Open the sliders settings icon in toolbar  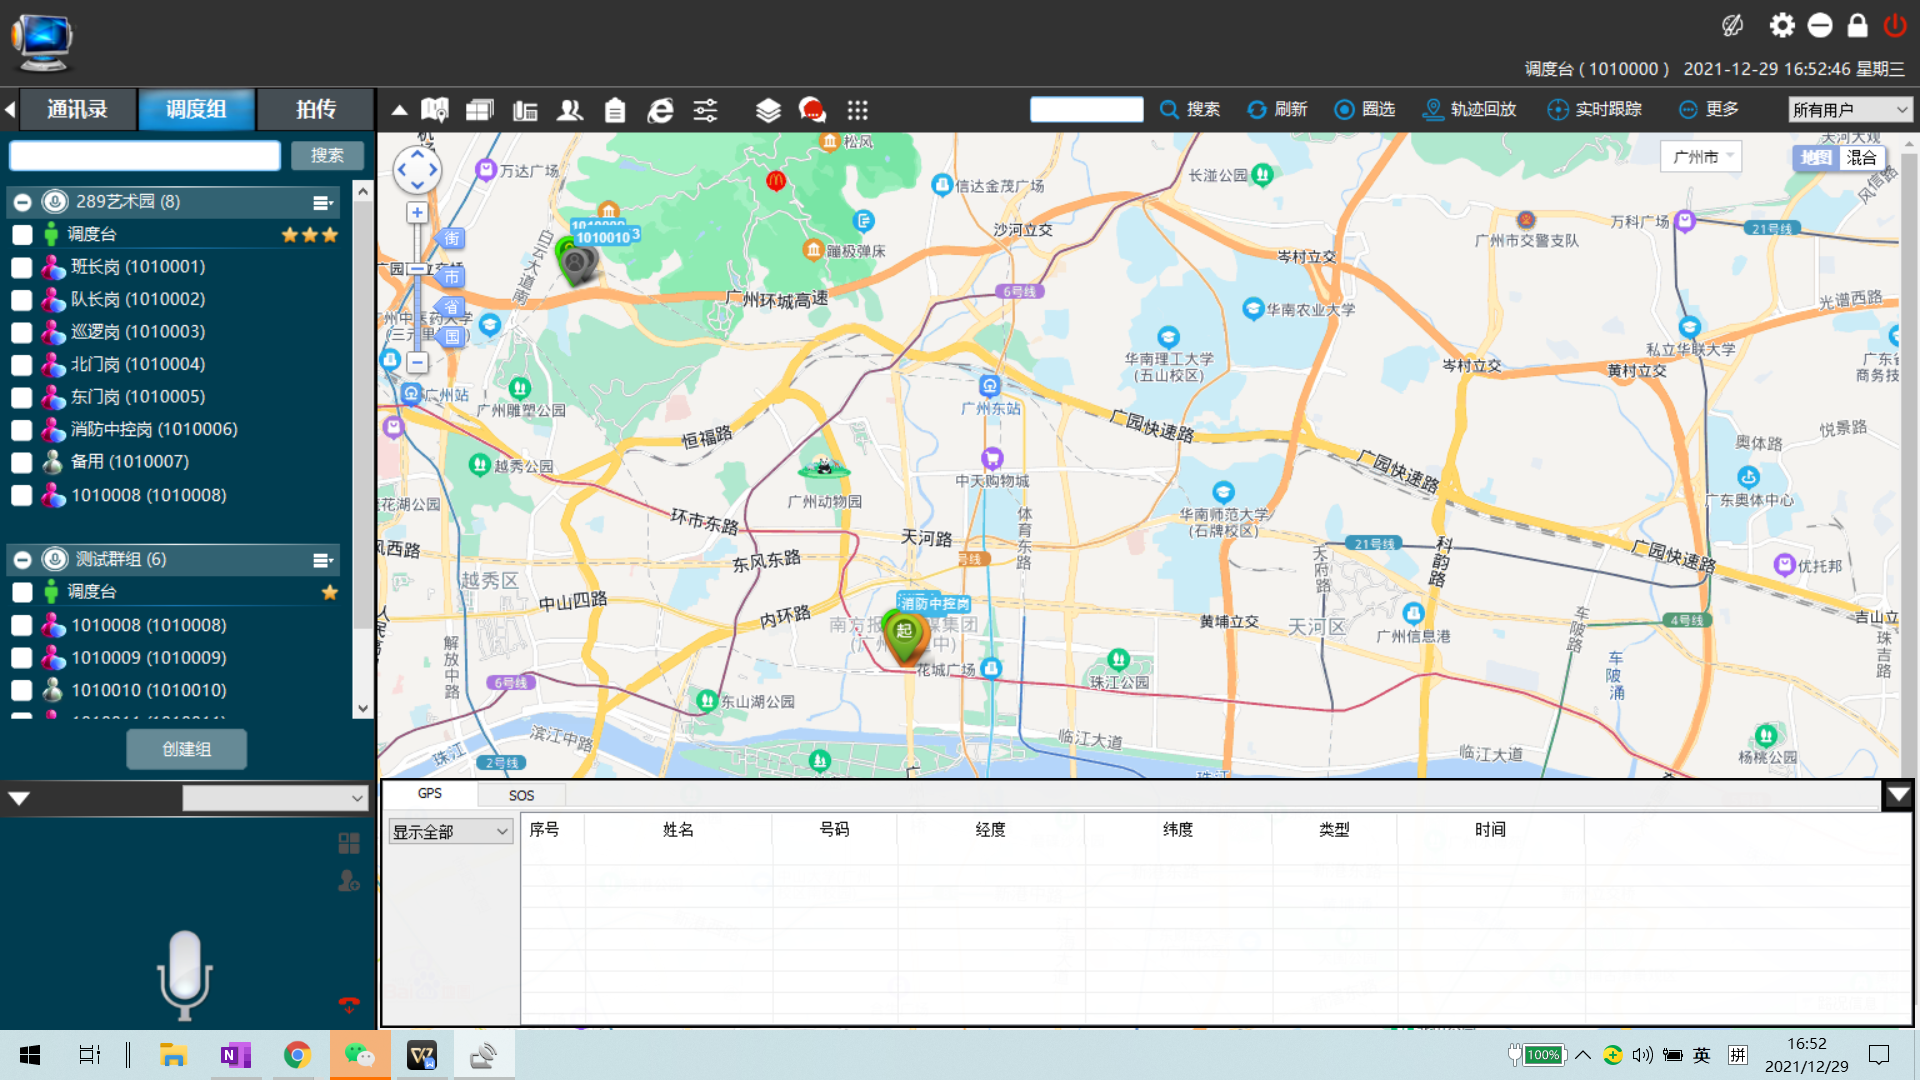705,110
